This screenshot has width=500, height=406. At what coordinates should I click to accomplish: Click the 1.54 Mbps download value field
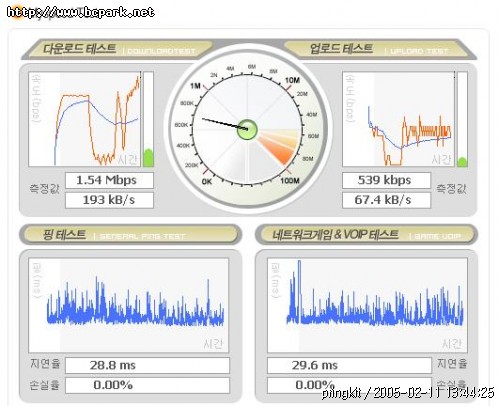[x=109, y=180]
